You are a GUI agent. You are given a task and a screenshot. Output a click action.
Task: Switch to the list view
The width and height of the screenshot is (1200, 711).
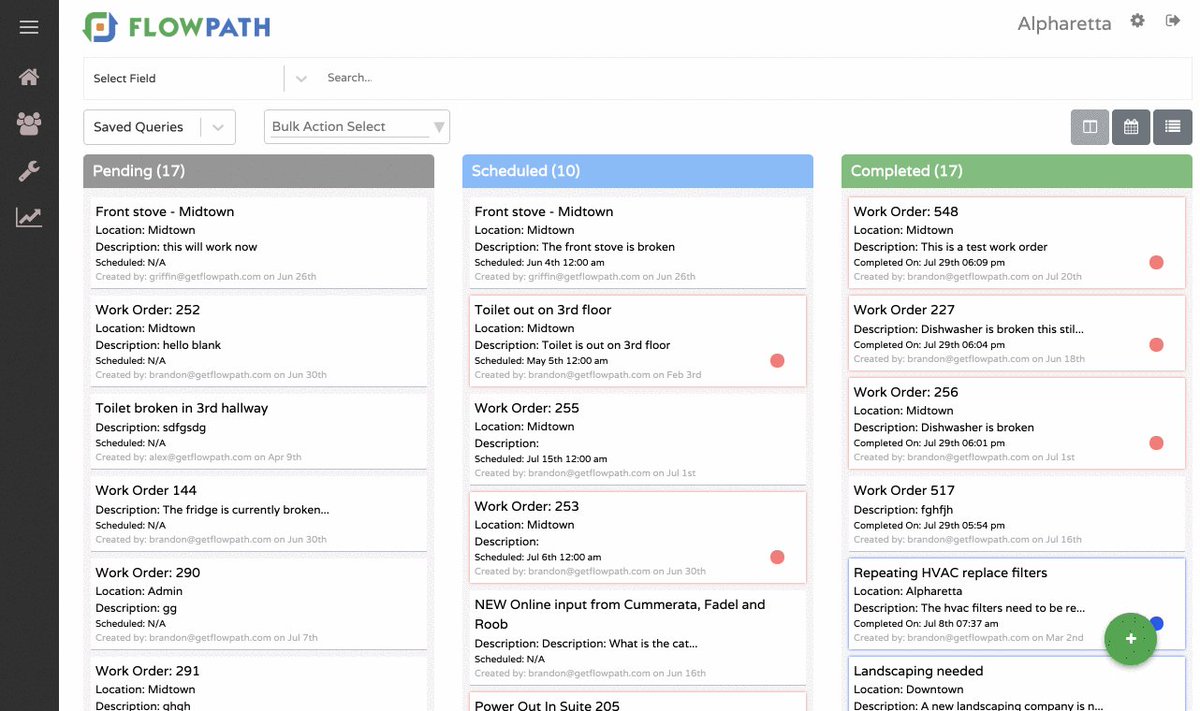click(1172, 127)
